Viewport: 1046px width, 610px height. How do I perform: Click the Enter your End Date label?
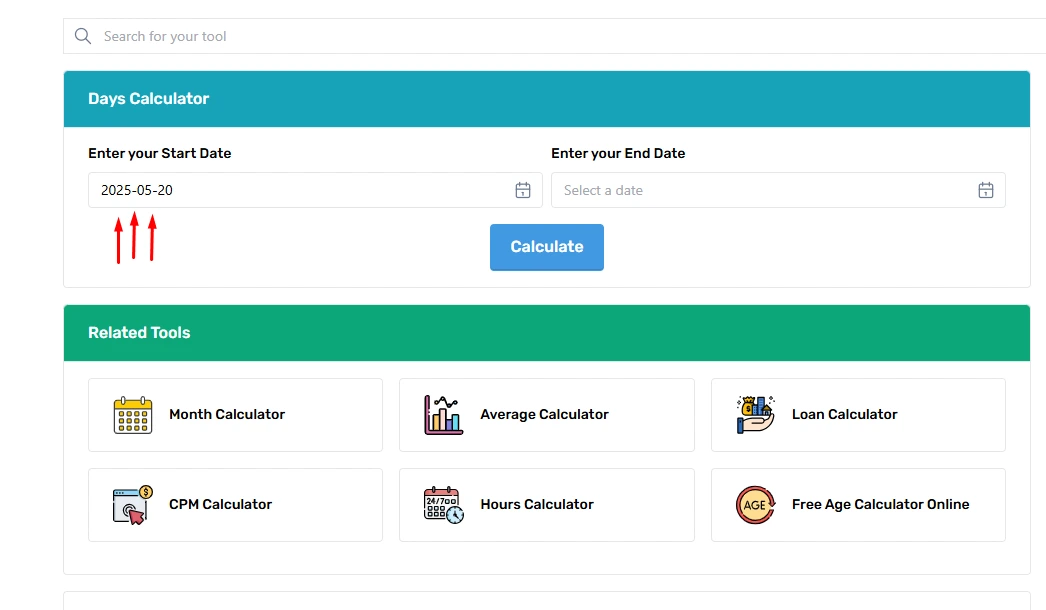(x=618, y=154)
